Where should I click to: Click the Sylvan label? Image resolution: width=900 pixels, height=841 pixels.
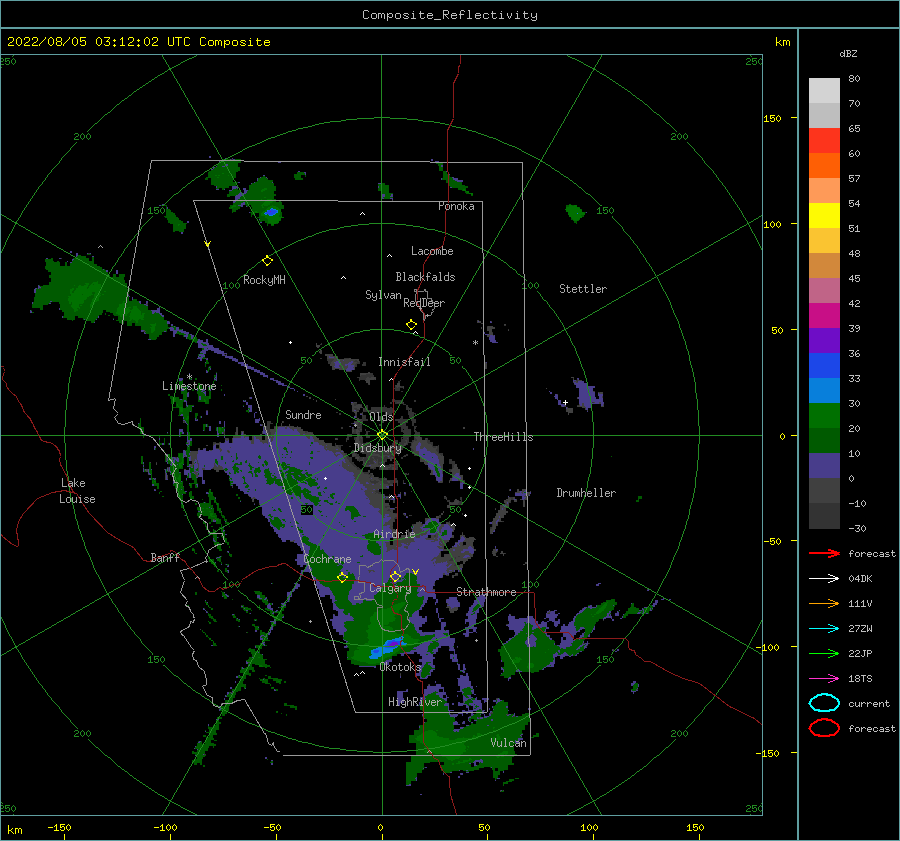383,295
